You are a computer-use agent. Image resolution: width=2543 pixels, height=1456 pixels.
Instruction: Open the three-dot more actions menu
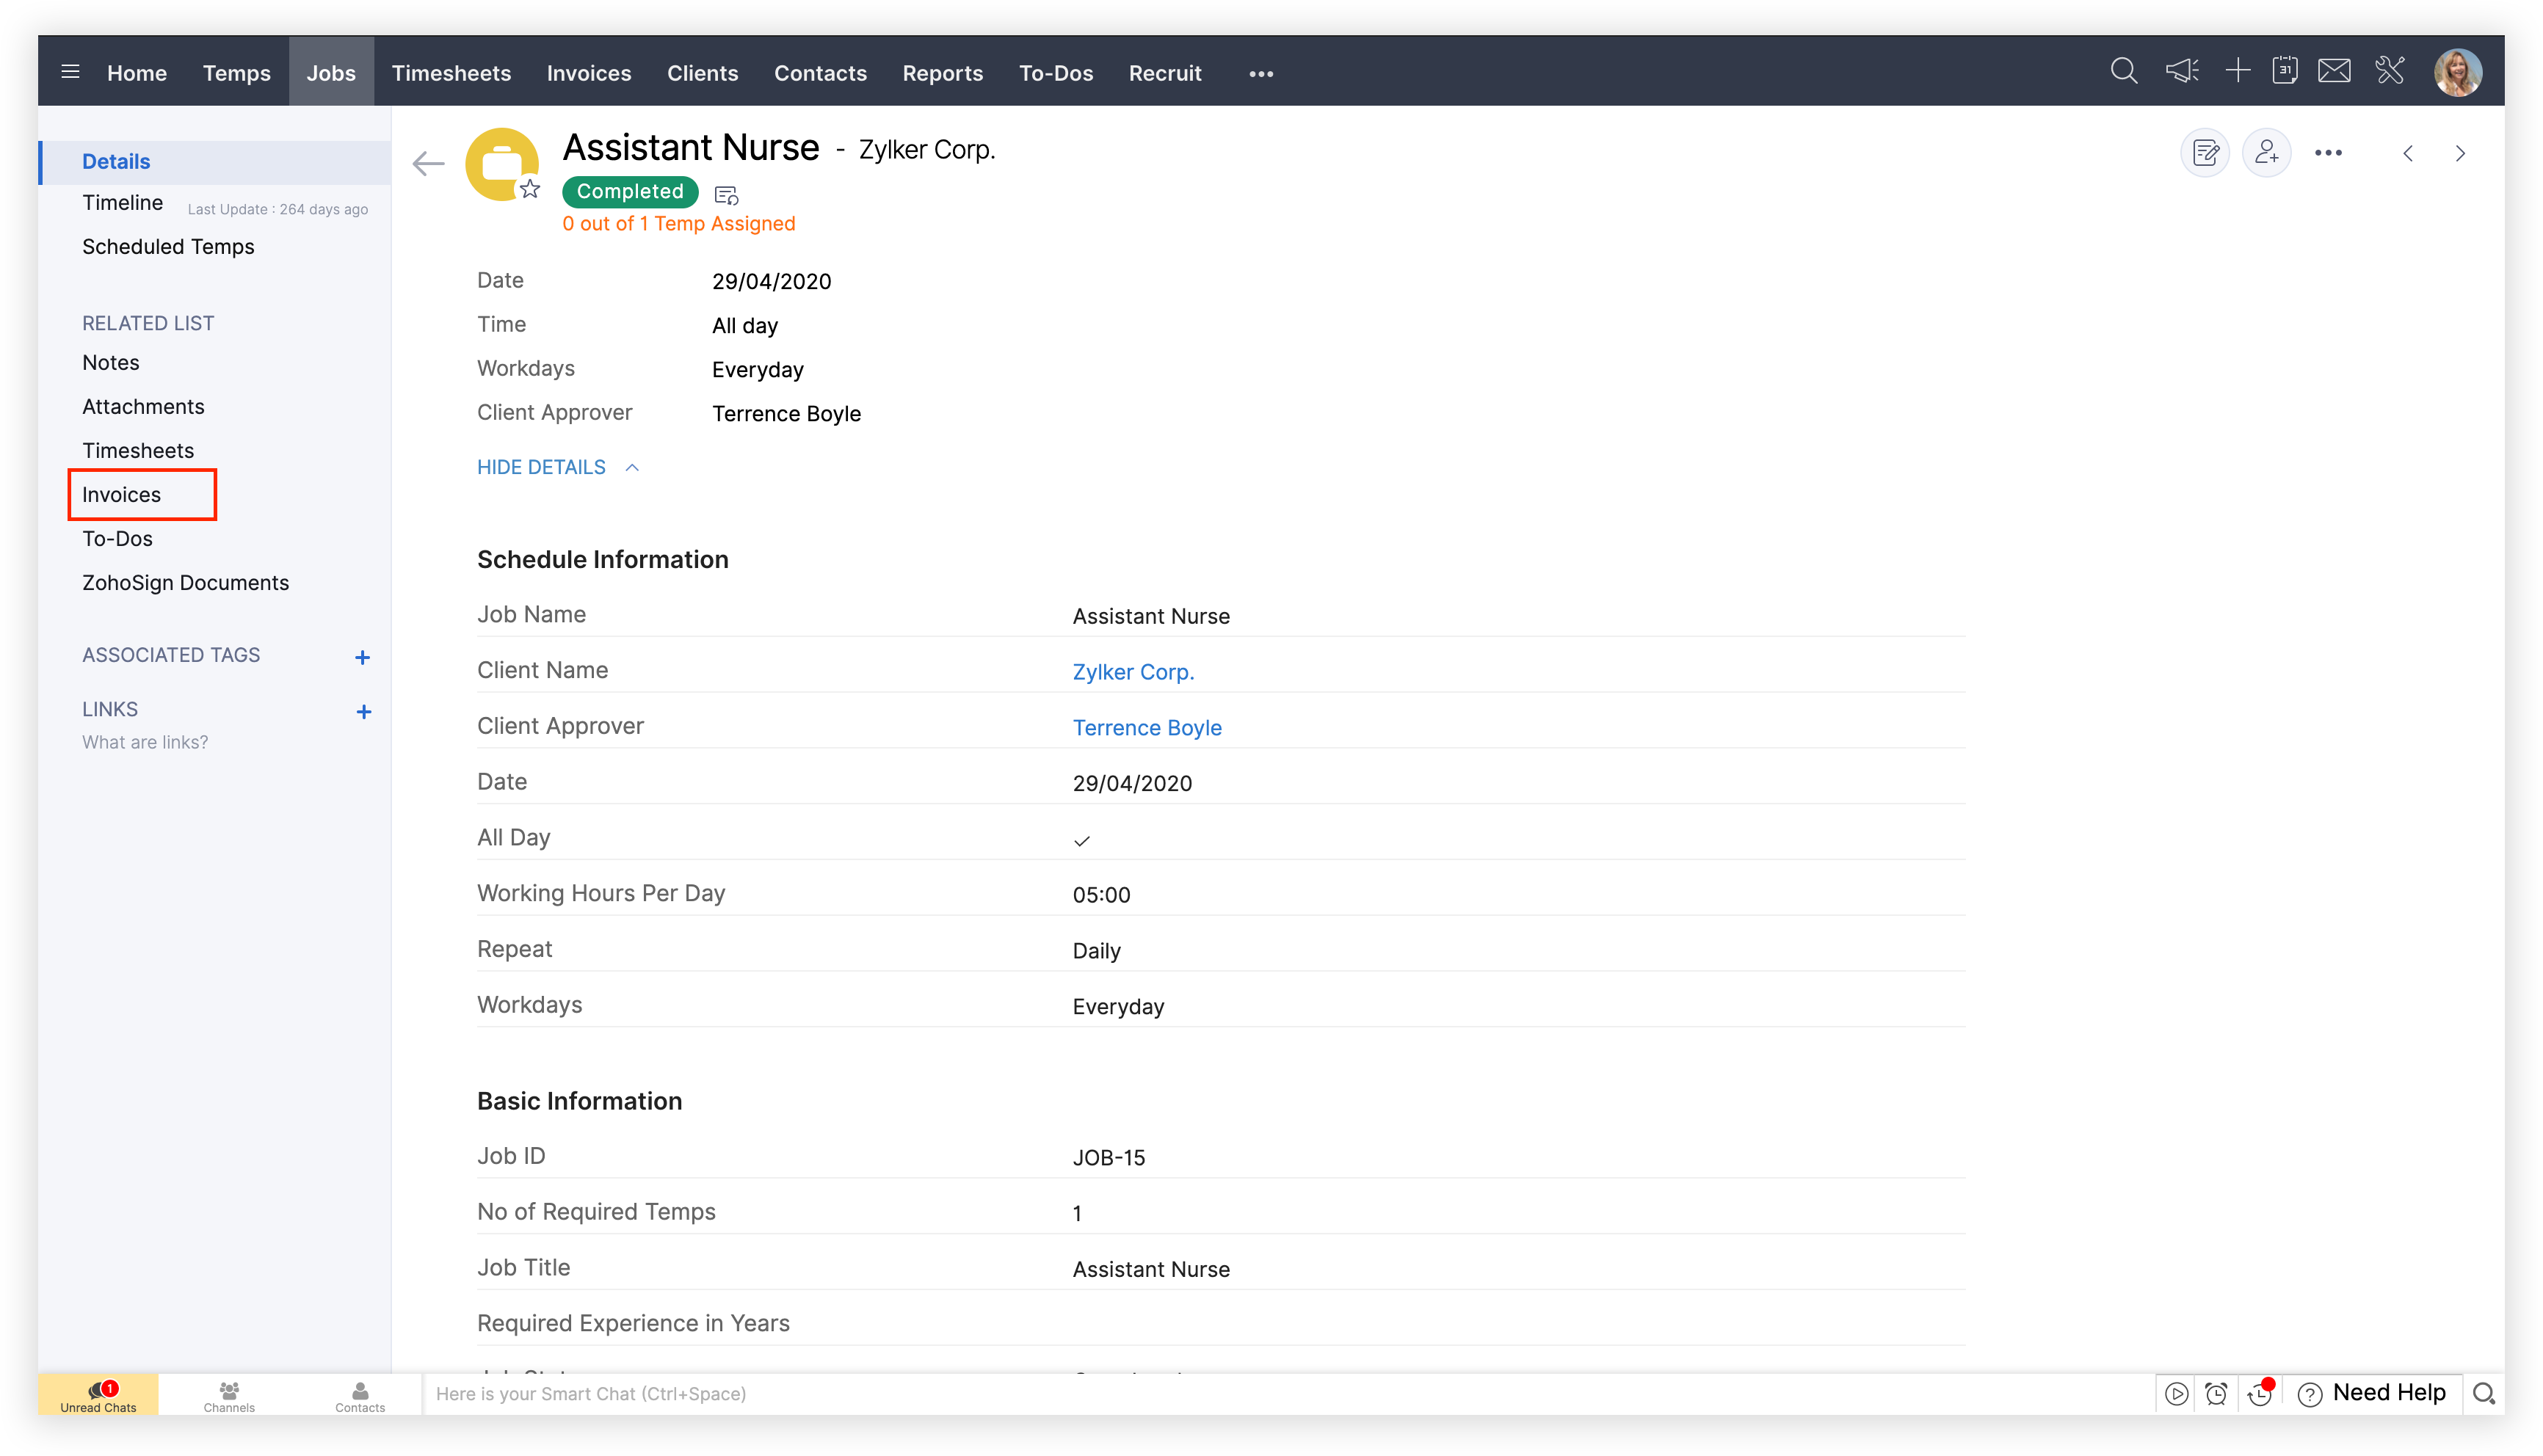click(2328, 153)
